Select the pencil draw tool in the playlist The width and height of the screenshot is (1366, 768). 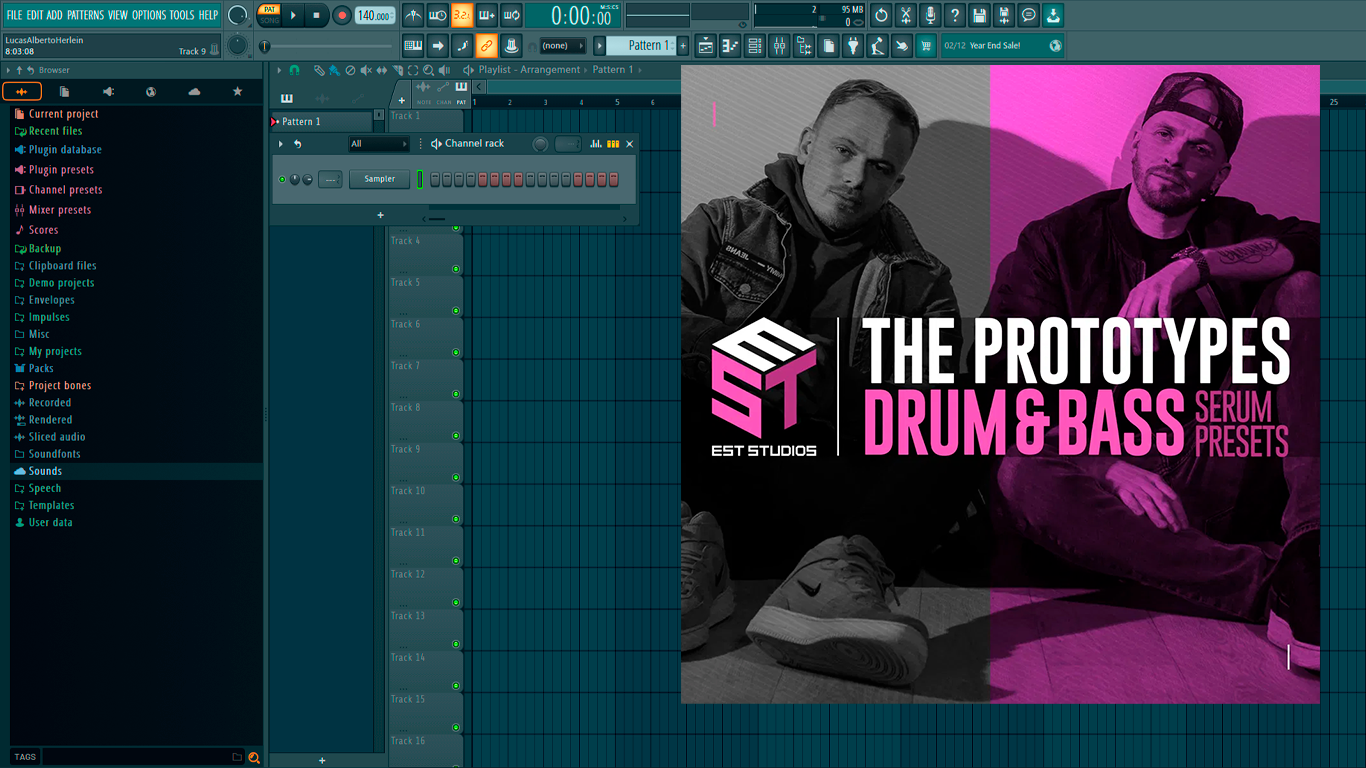click(x=319, y=70)
